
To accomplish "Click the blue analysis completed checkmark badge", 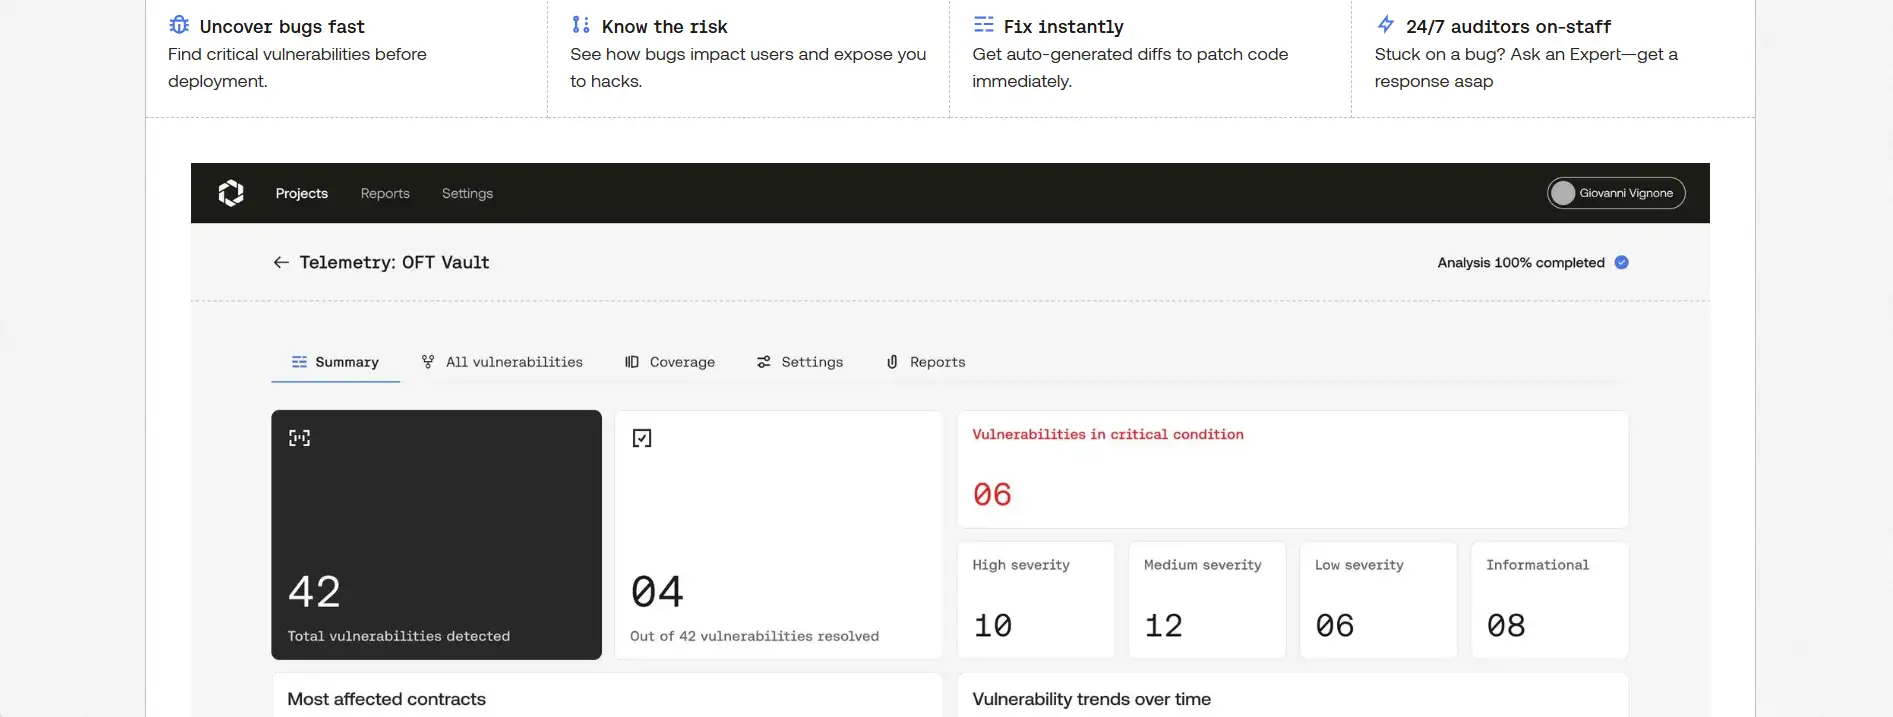I will (x=1621, y=262).
